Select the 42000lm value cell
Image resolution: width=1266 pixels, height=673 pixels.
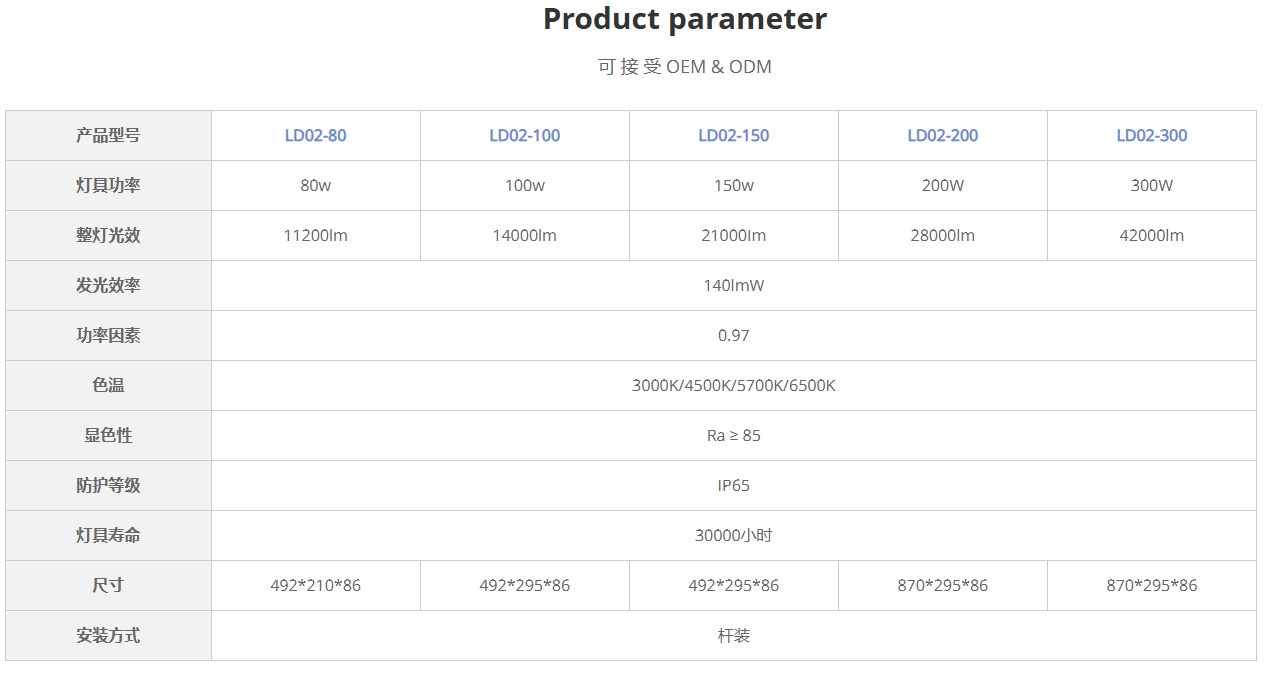coord(1151,236)
